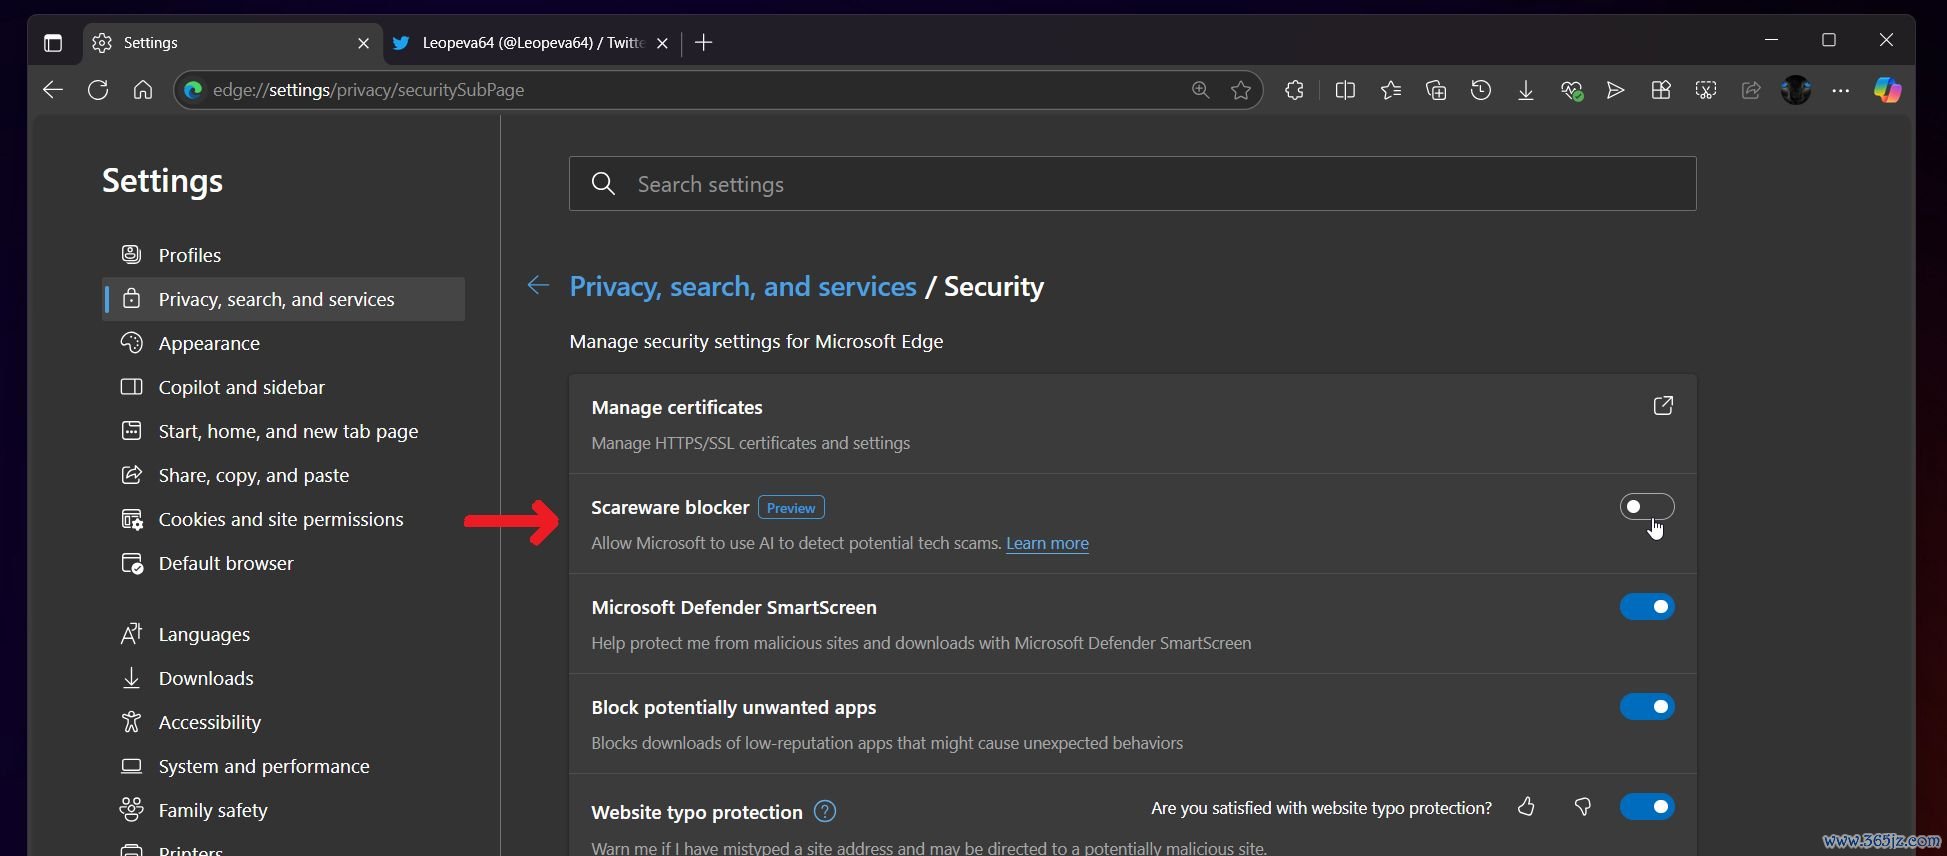
Task: Switch off Website typo protection toggle
Action: click(1647, 807)
